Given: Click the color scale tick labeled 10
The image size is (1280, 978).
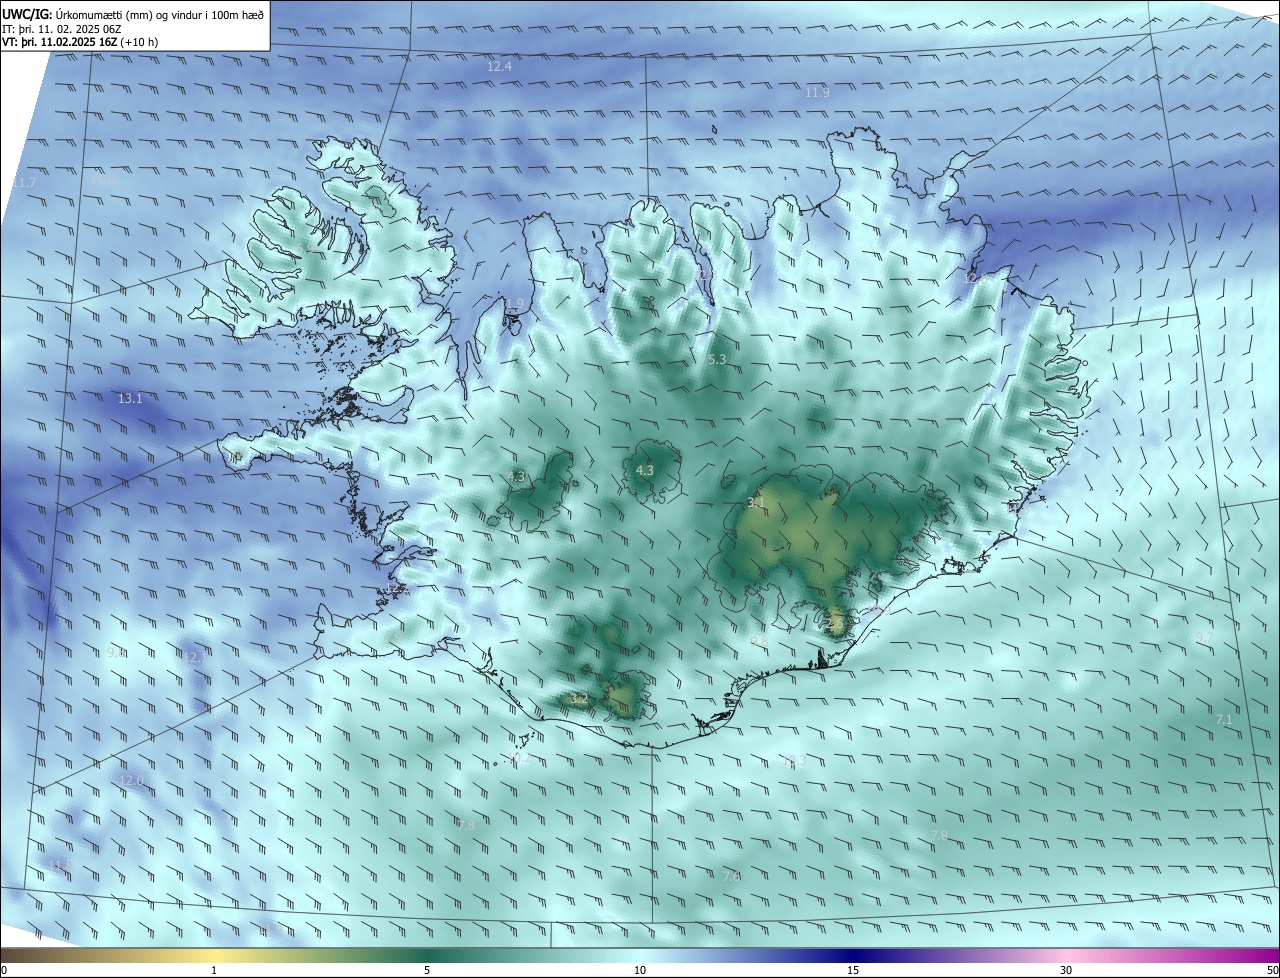Looking at the screenshot, I should (x=640, y=970).
